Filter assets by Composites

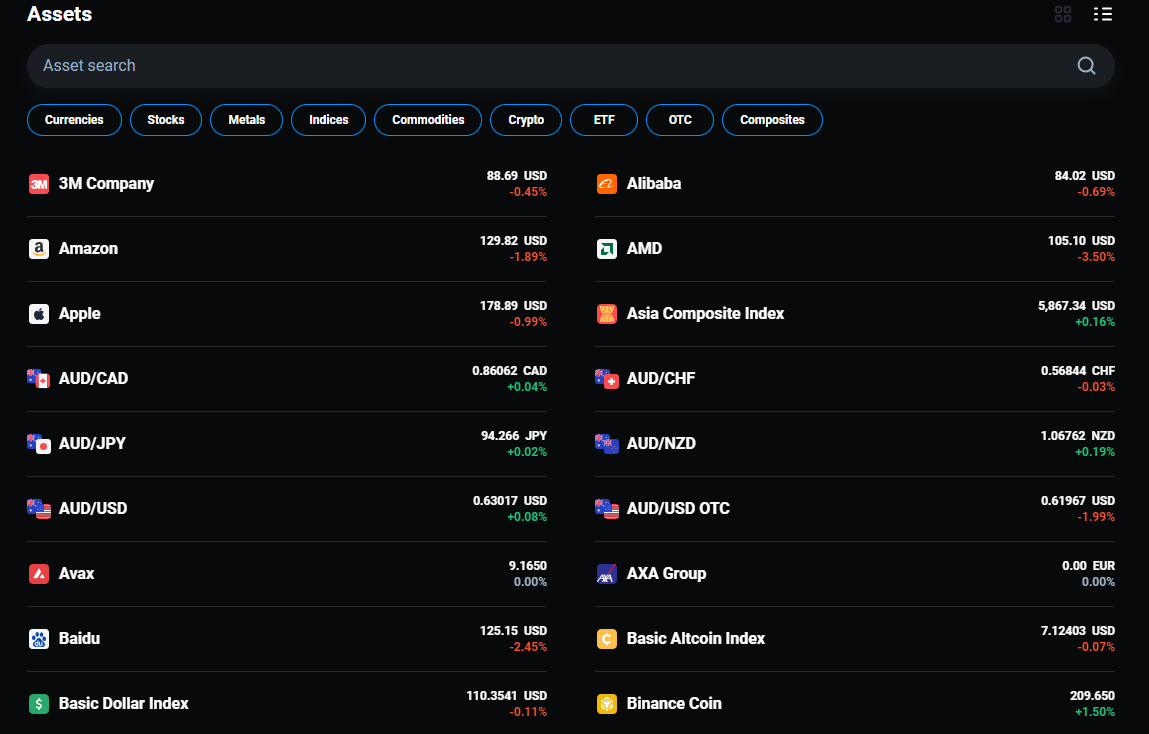coord(772,120)
